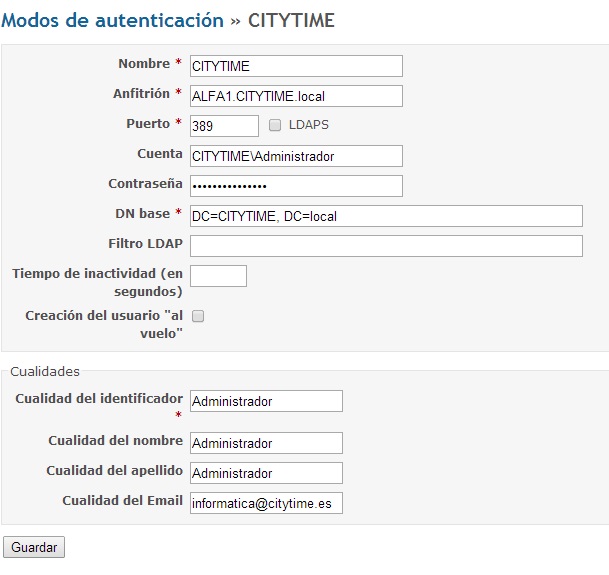Viewport: 609px width, 575px height.
Task: Click the Cualidad del Email field
Action: [x=266, y=503]
